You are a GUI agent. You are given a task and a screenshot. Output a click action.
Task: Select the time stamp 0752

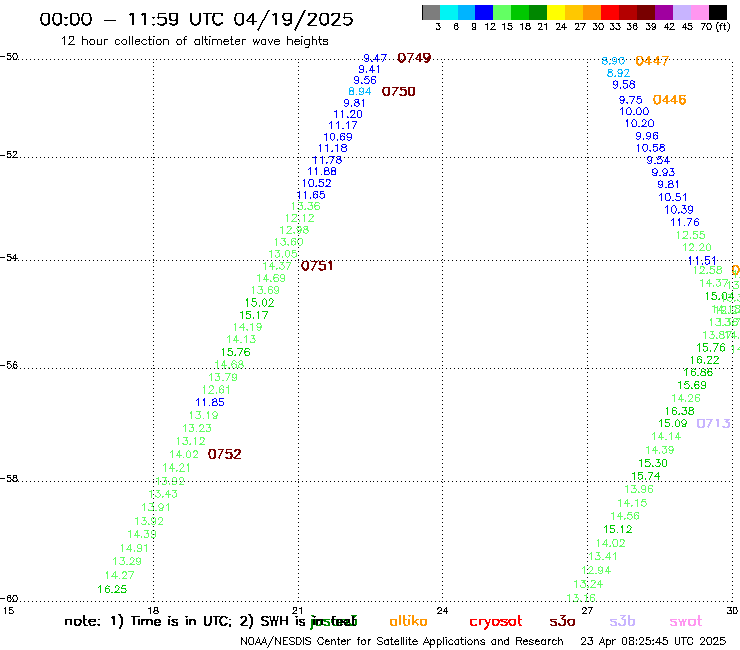click(224, 454)
